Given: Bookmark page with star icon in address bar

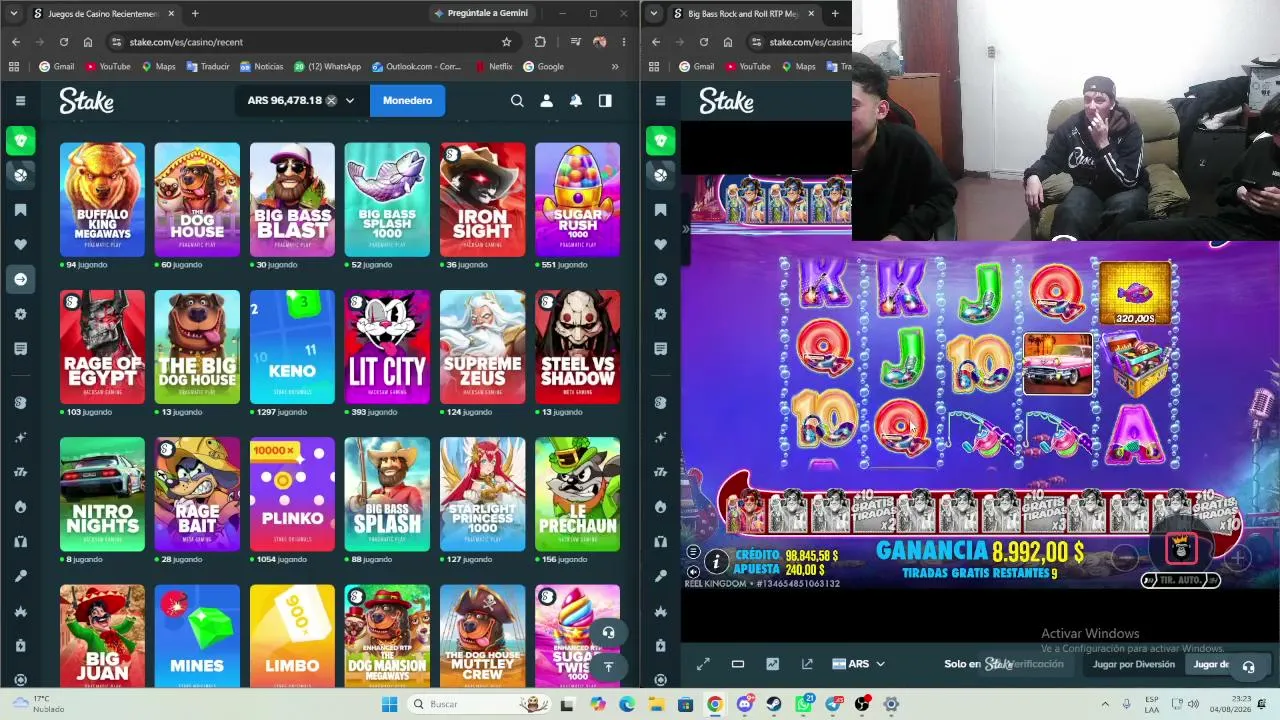Looking at the screenshot, I should [x=507, y=42].
